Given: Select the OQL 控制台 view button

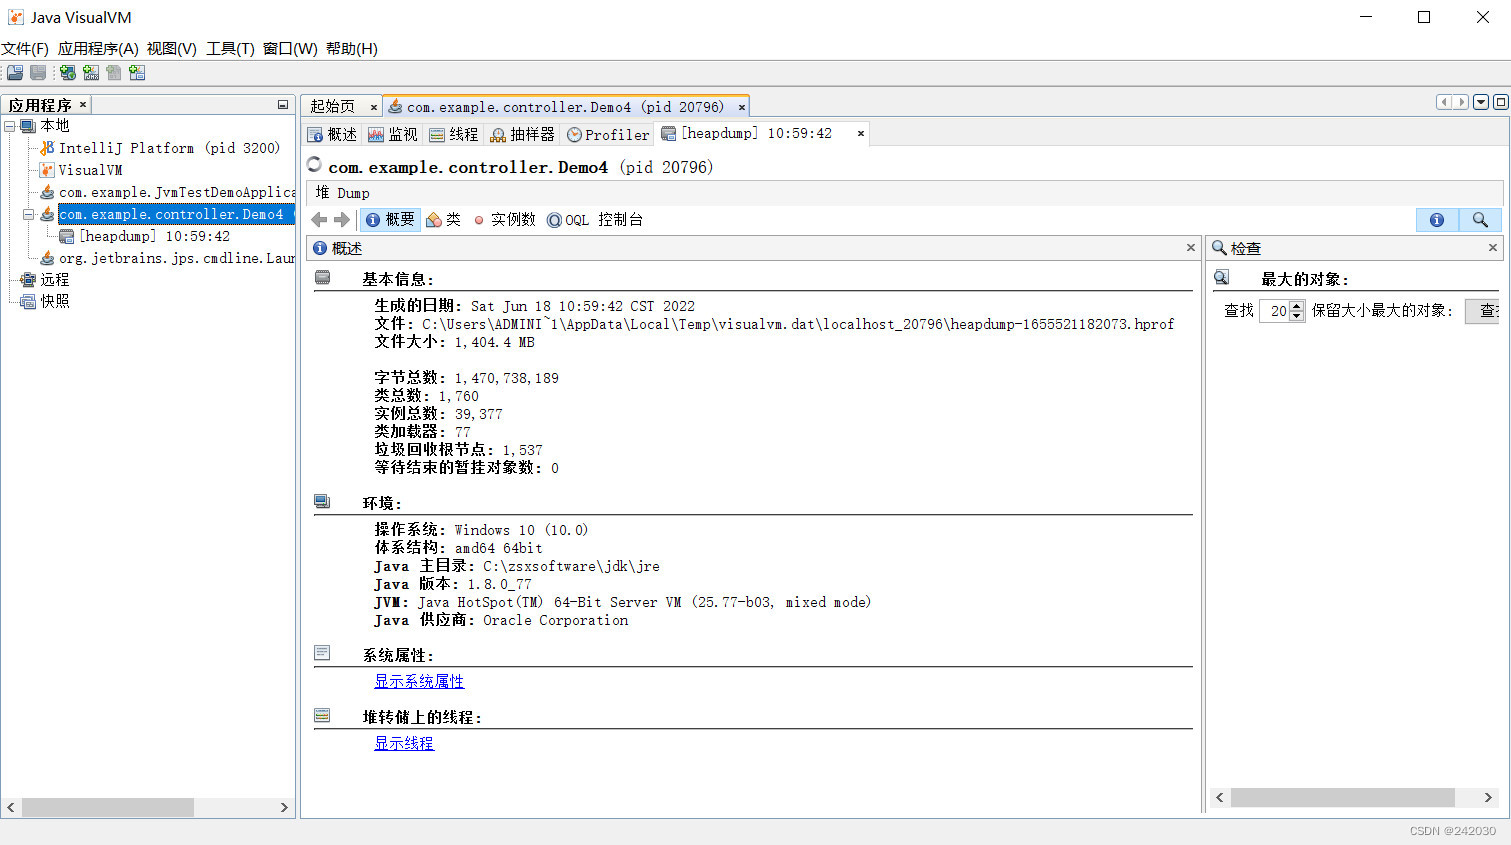Looking at the screenshot, I should click(595, 220).
